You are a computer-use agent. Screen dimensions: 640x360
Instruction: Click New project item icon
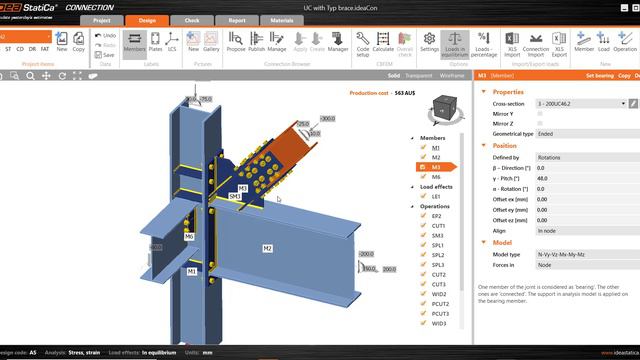coord(62,42)
